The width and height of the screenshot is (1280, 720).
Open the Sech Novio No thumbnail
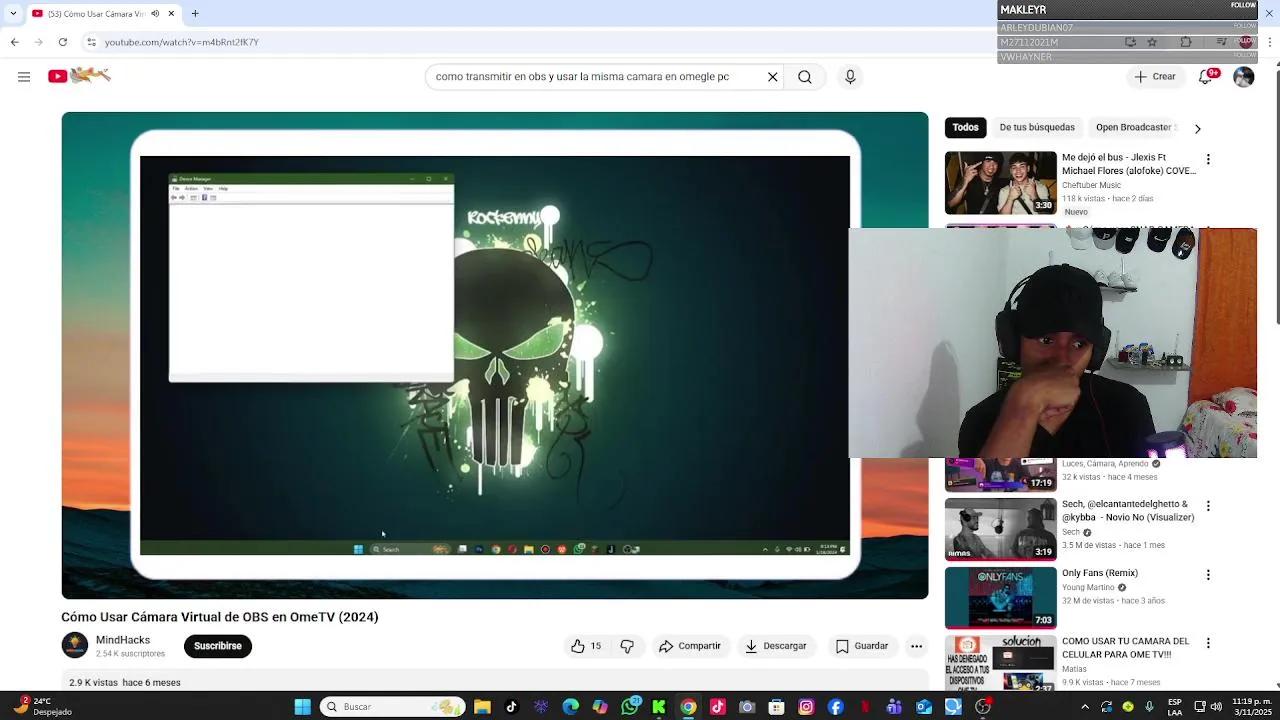tap(1000, 530)
